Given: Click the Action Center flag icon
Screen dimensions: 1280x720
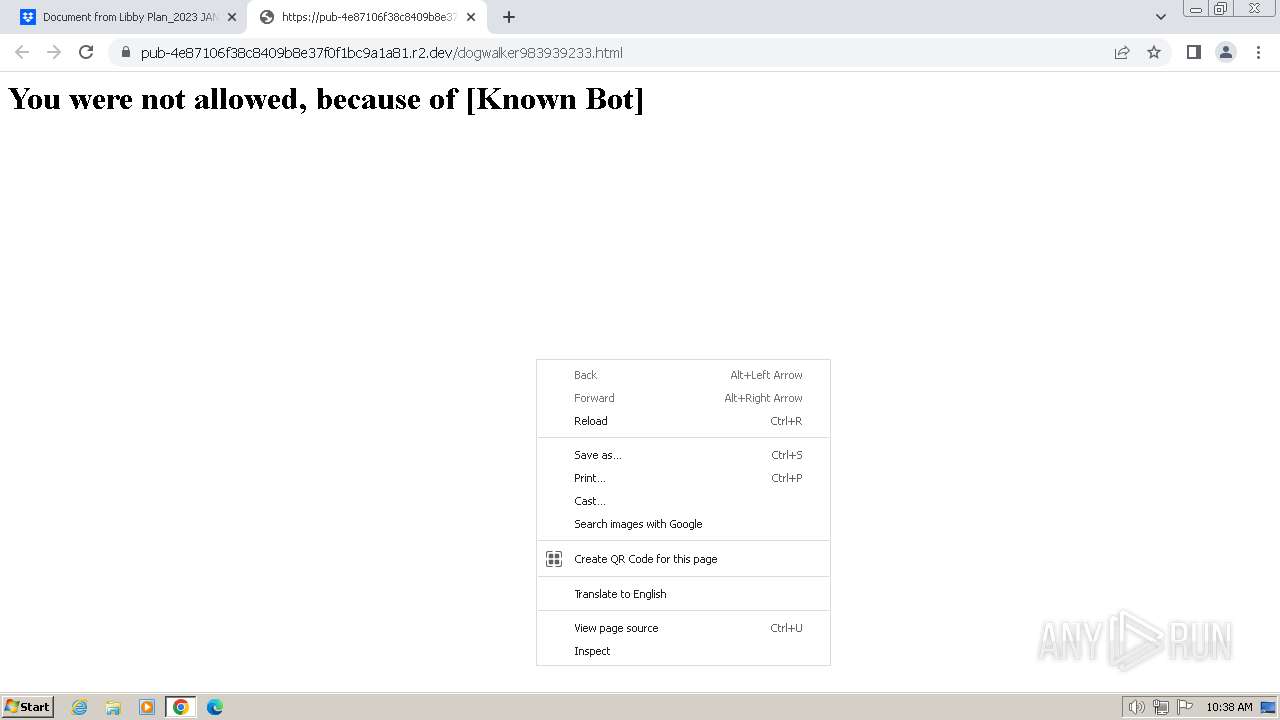Looking at the screenshot, I should tap(1185, 707).
